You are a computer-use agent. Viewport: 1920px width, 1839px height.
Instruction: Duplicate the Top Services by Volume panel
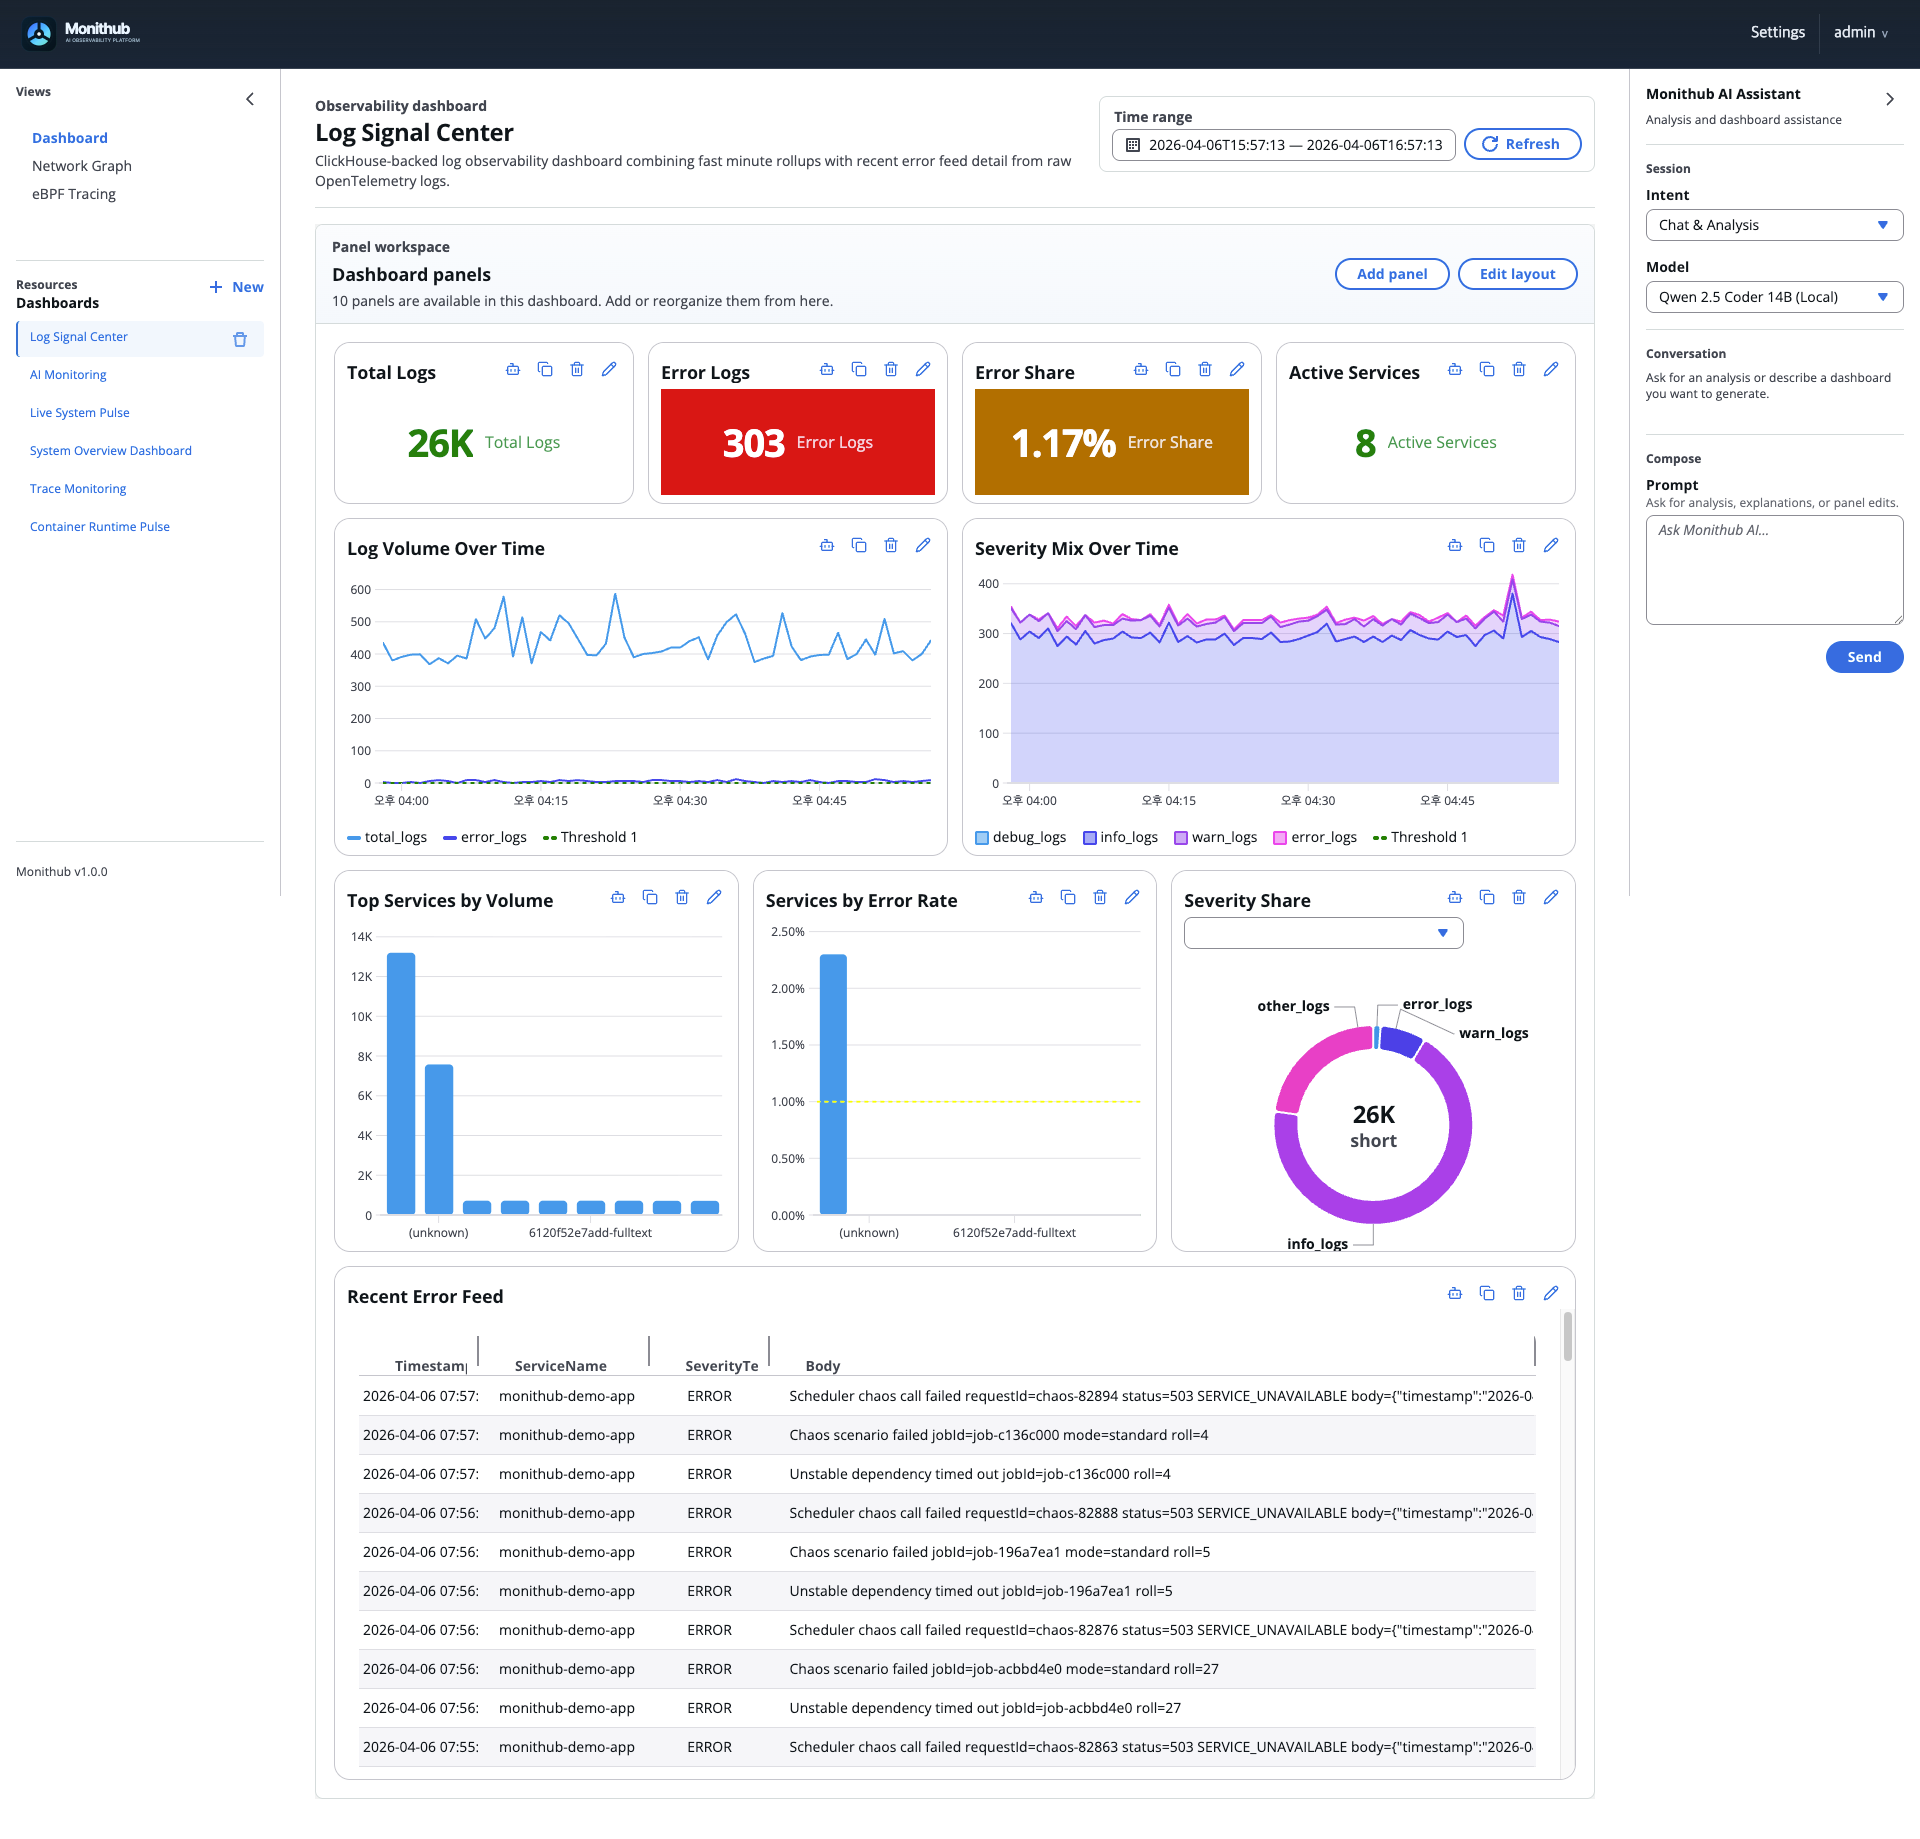pos(651,897)
